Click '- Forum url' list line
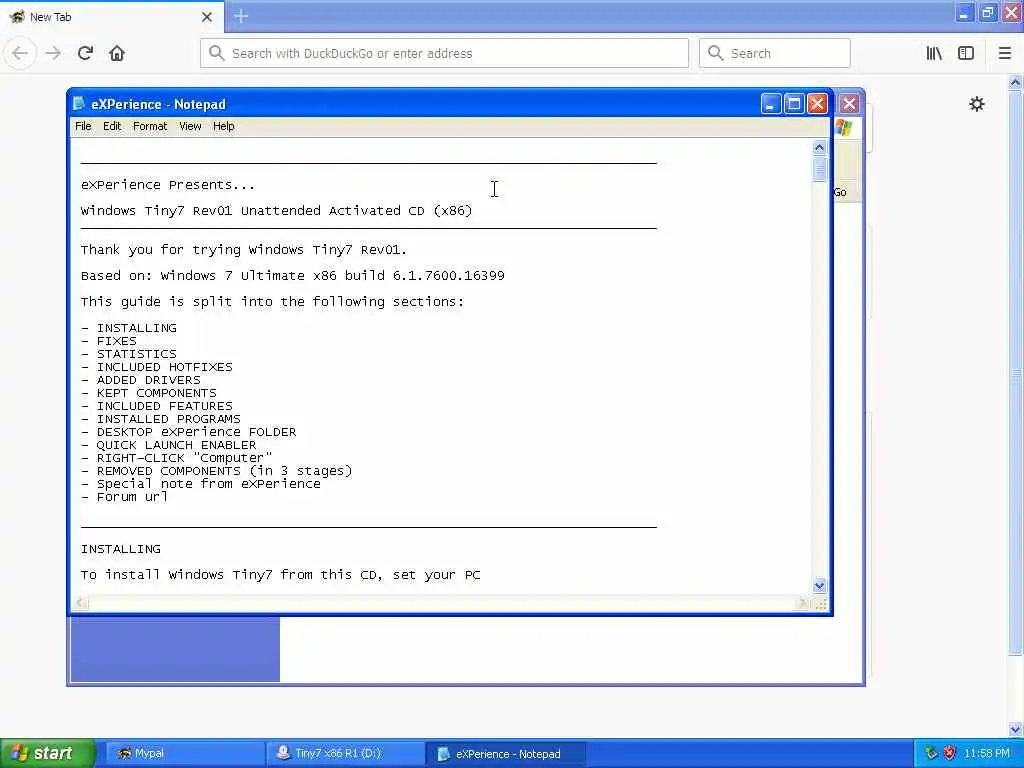 point(124,497)
